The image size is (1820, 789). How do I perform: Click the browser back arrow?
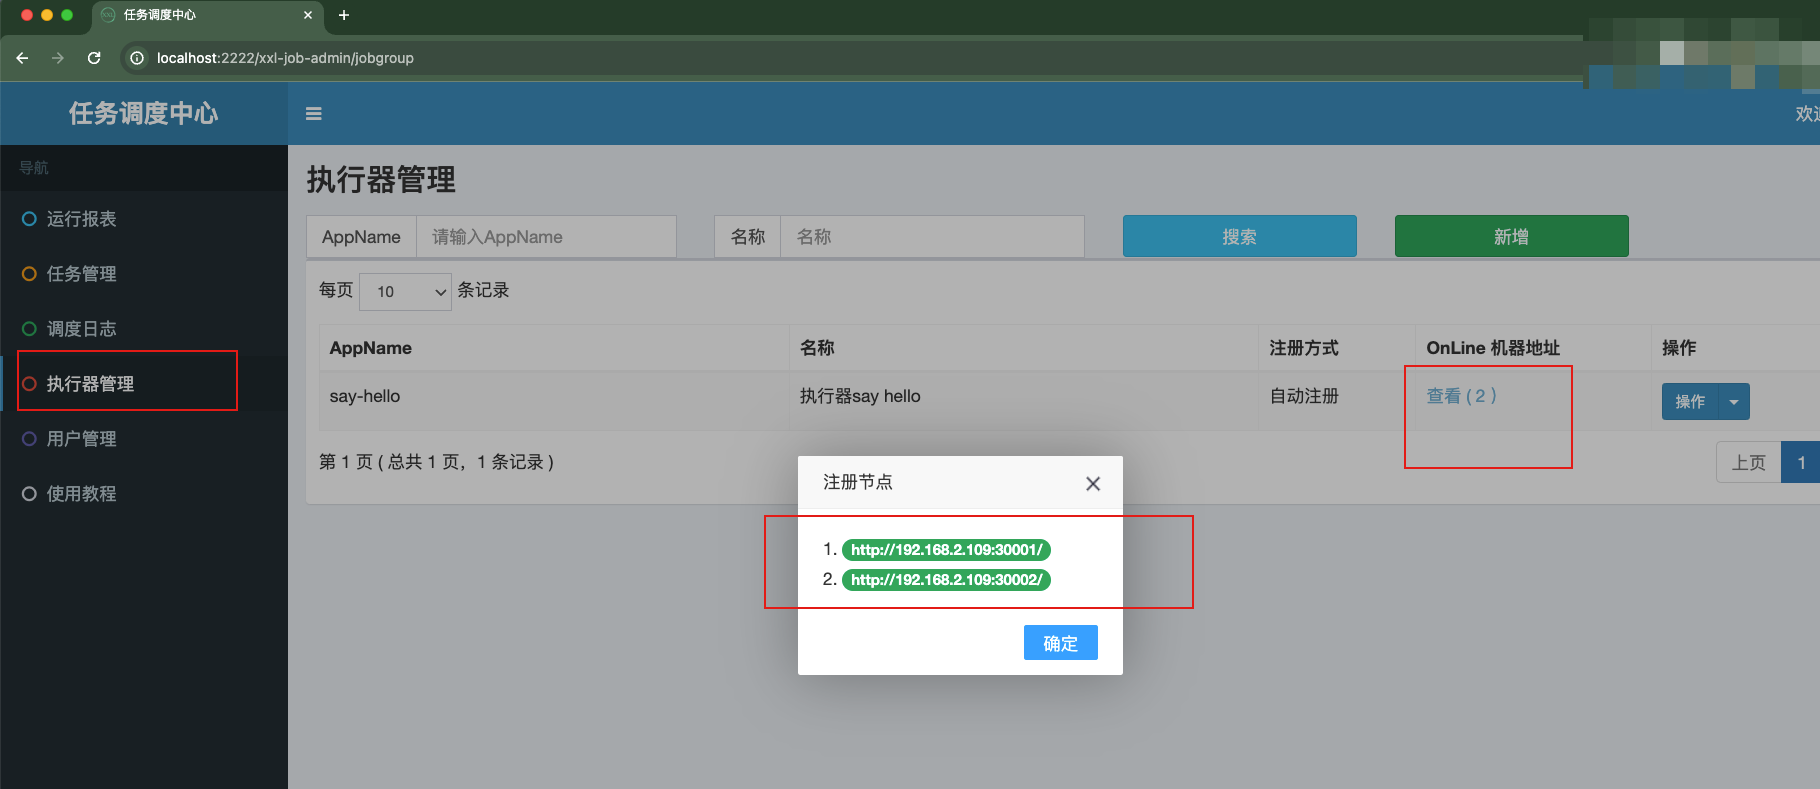click(x=22, y=58)
